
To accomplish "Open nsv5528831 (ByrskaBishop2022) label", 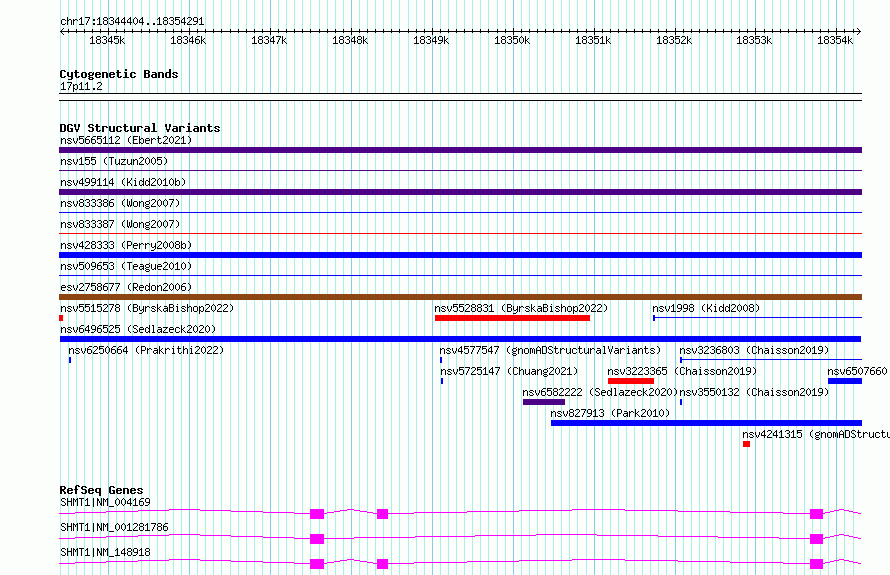I will [x=521, y=308].
